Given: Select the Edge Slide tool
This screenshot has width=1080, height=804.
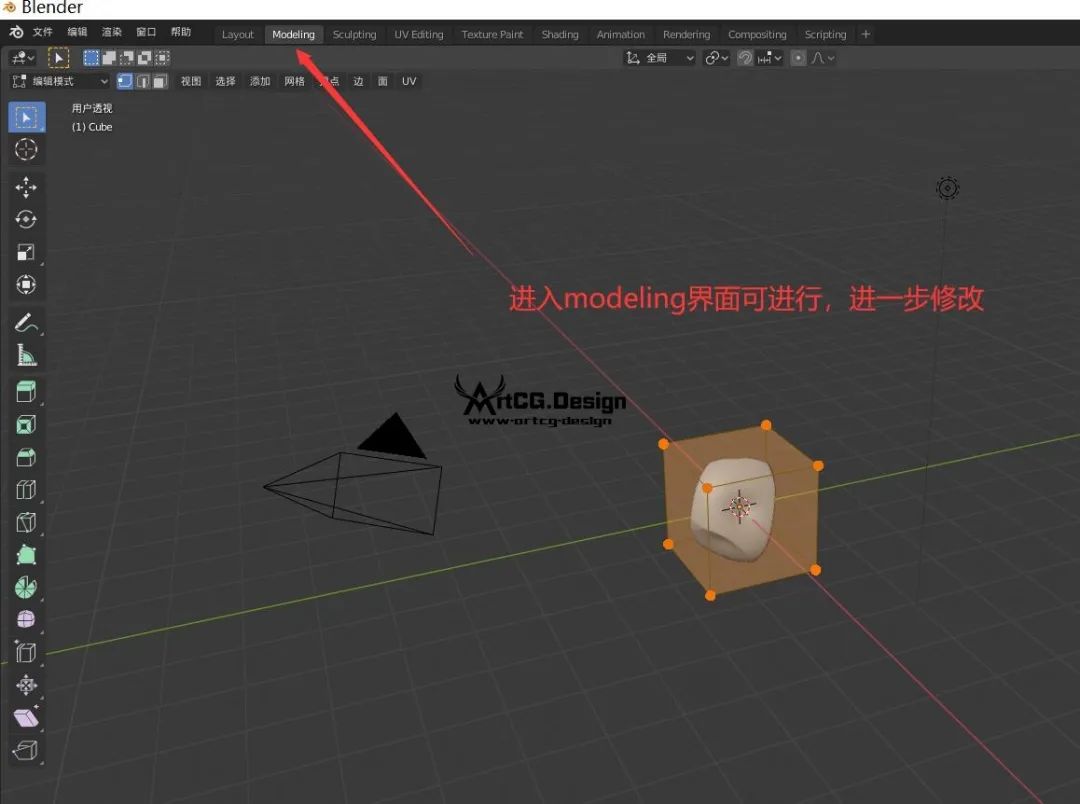Looking at the screenshot, I should pos(26,652).
